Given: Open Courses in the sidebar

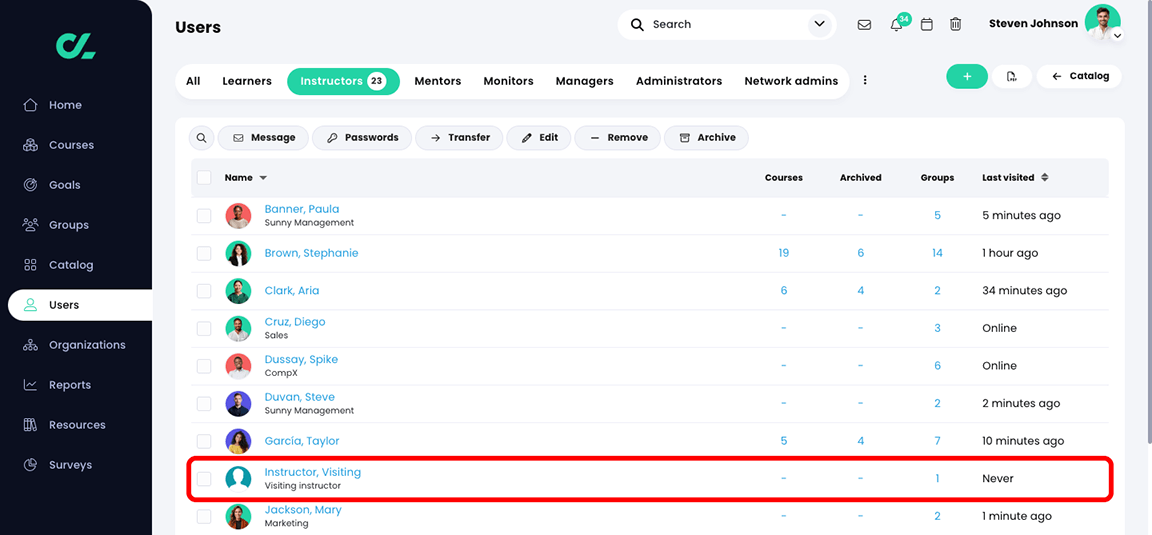Looking at the screenshot, I should tap(58, 145).
